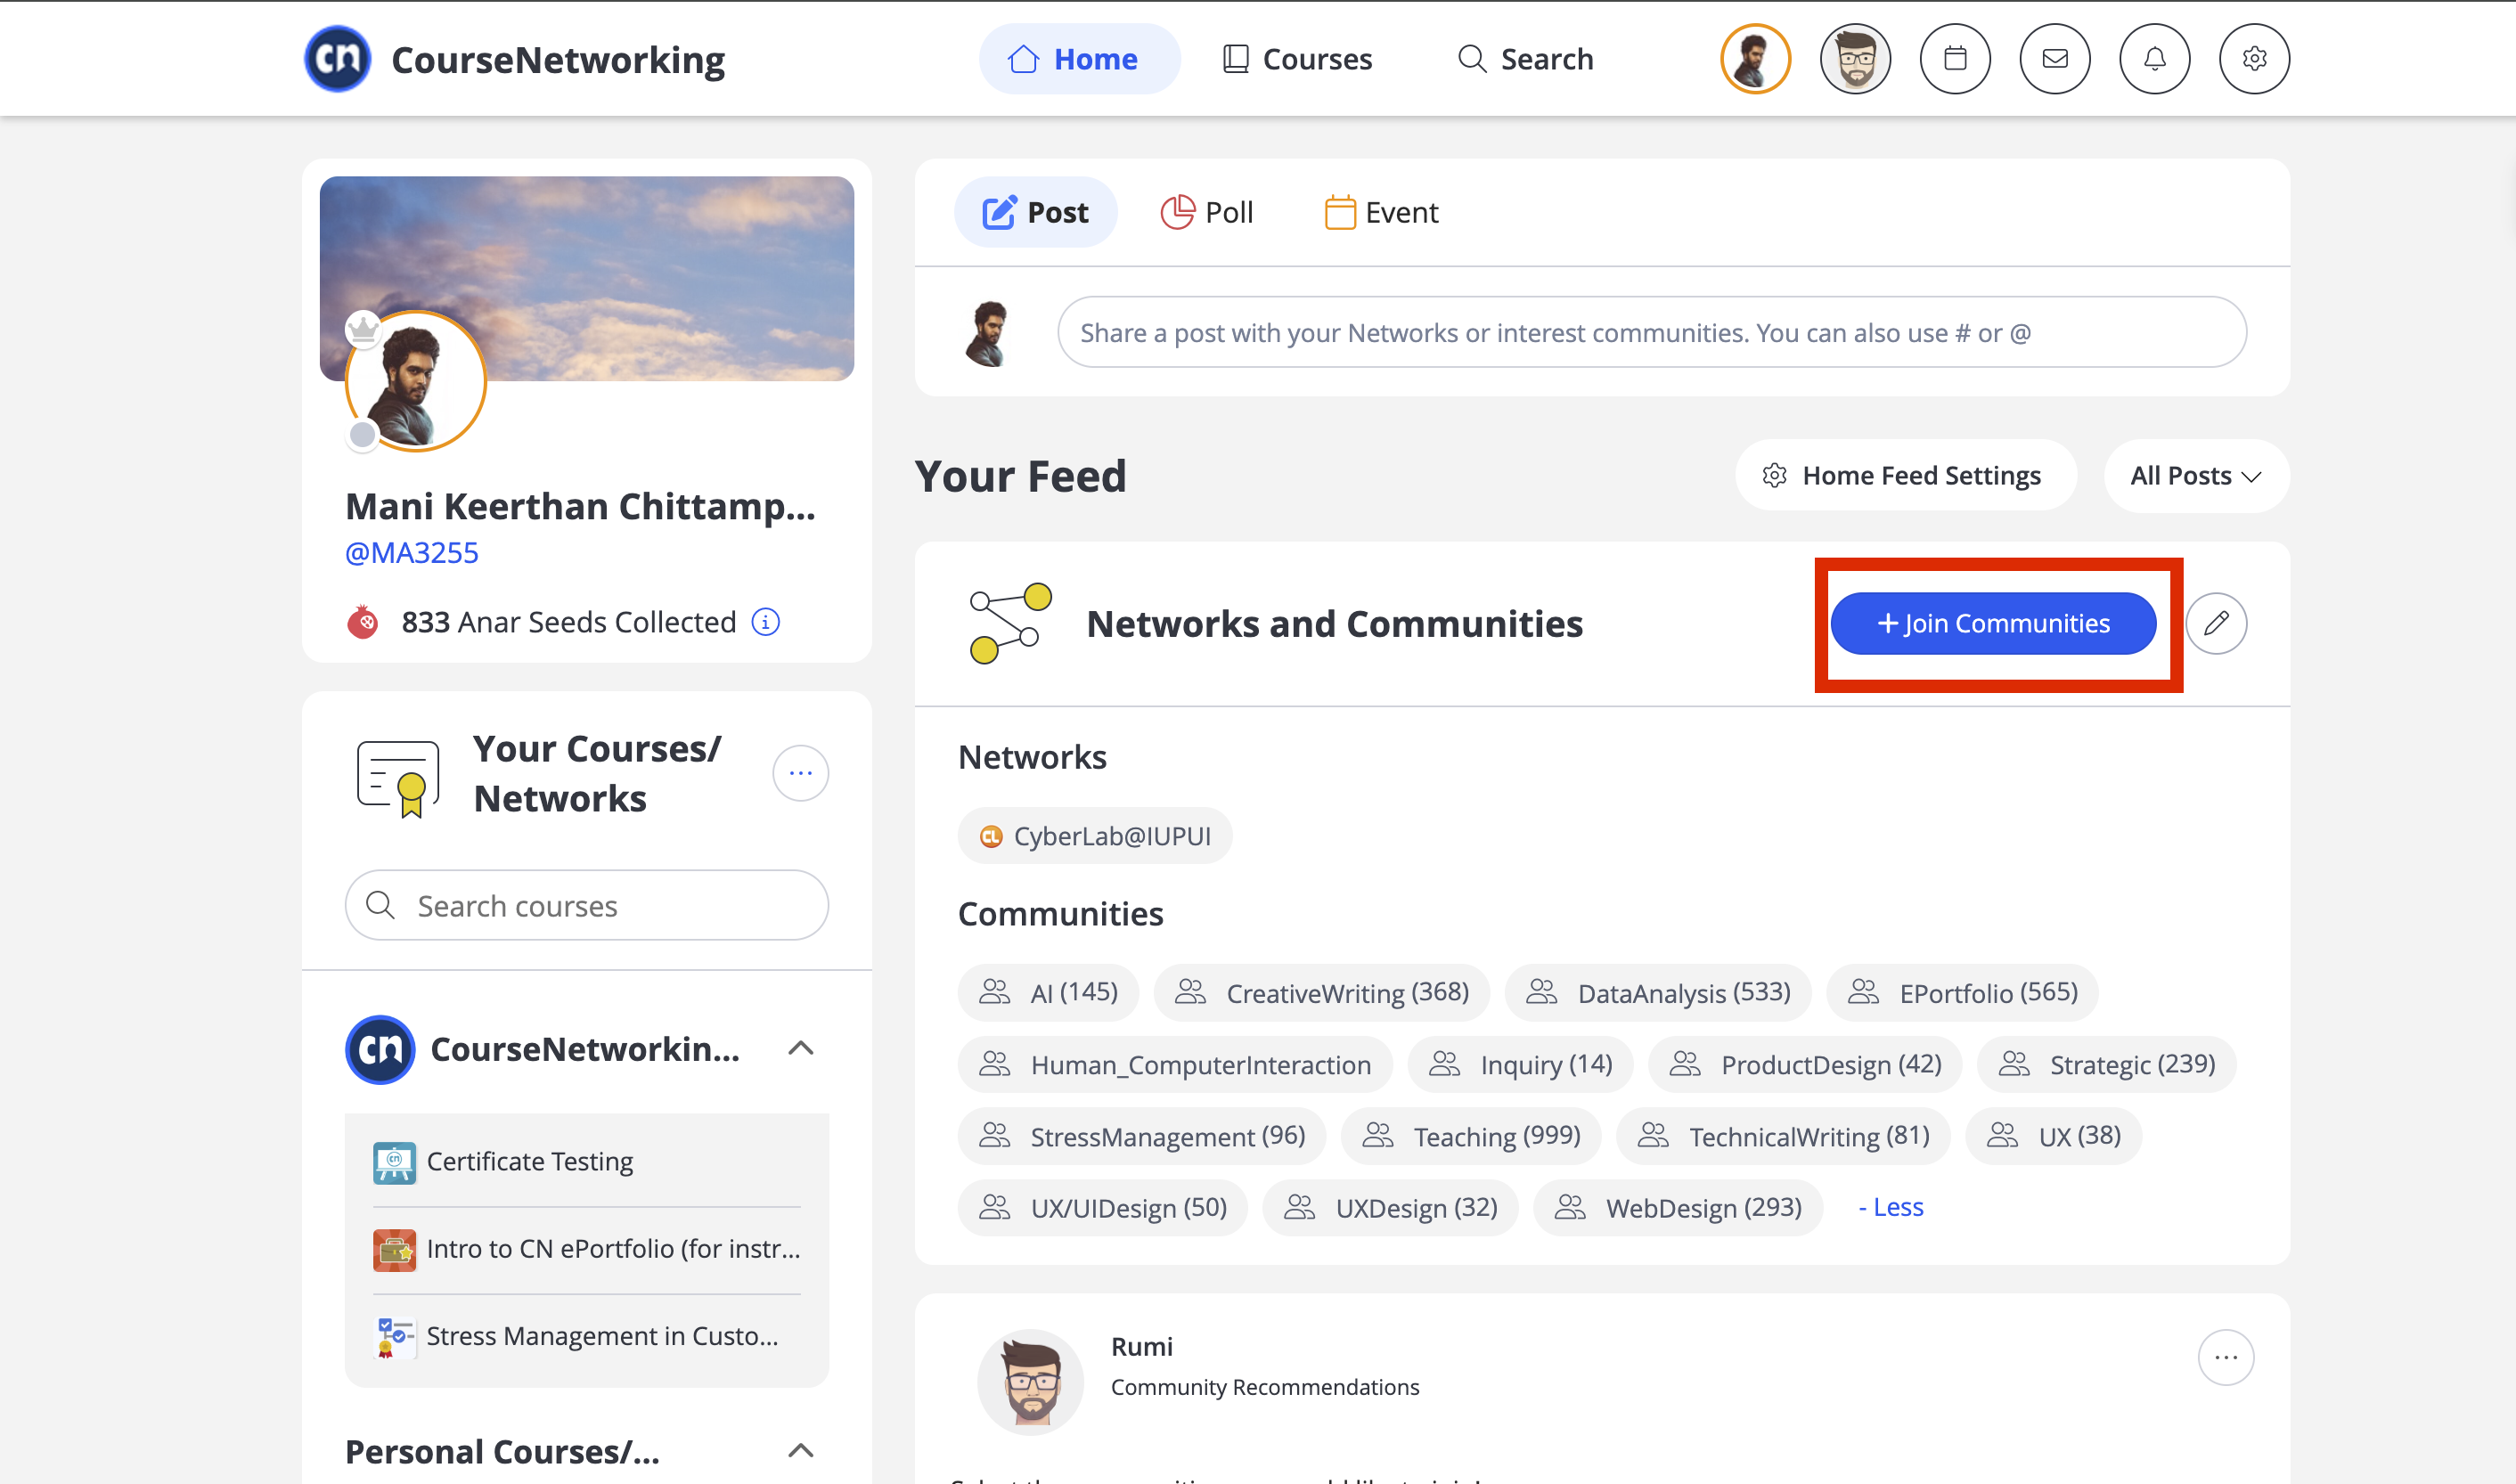Click the profile avatar in header

pyautogui.click(x=1756, y=59)
